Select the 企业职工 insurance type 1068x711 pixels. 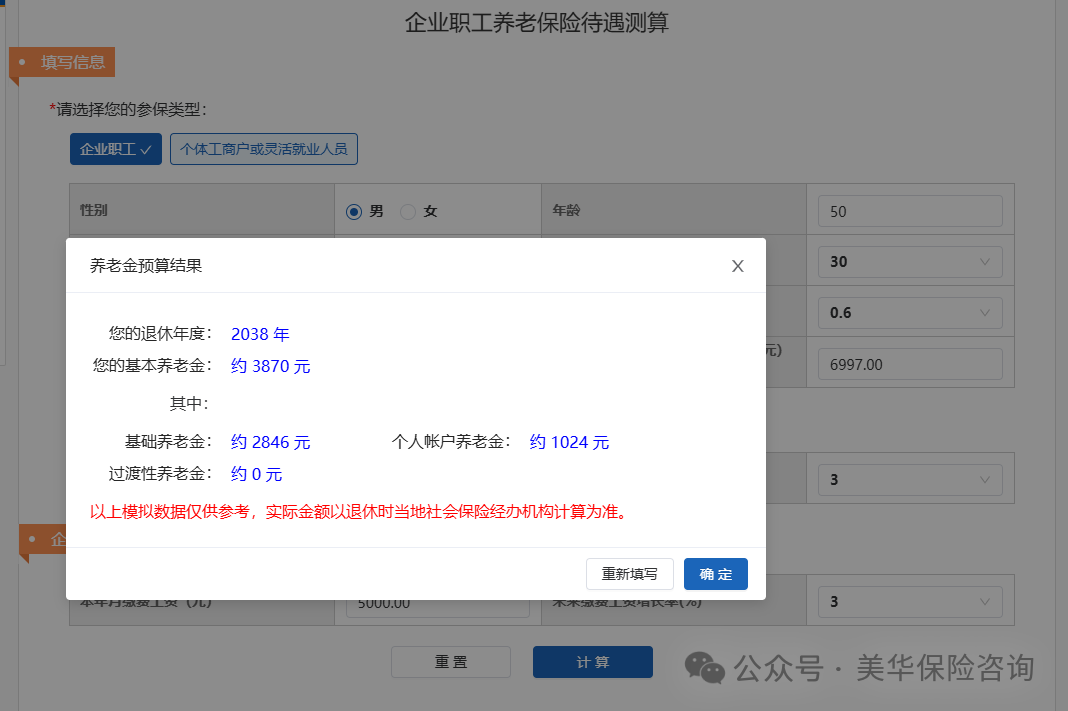click(x=115, y=148)
